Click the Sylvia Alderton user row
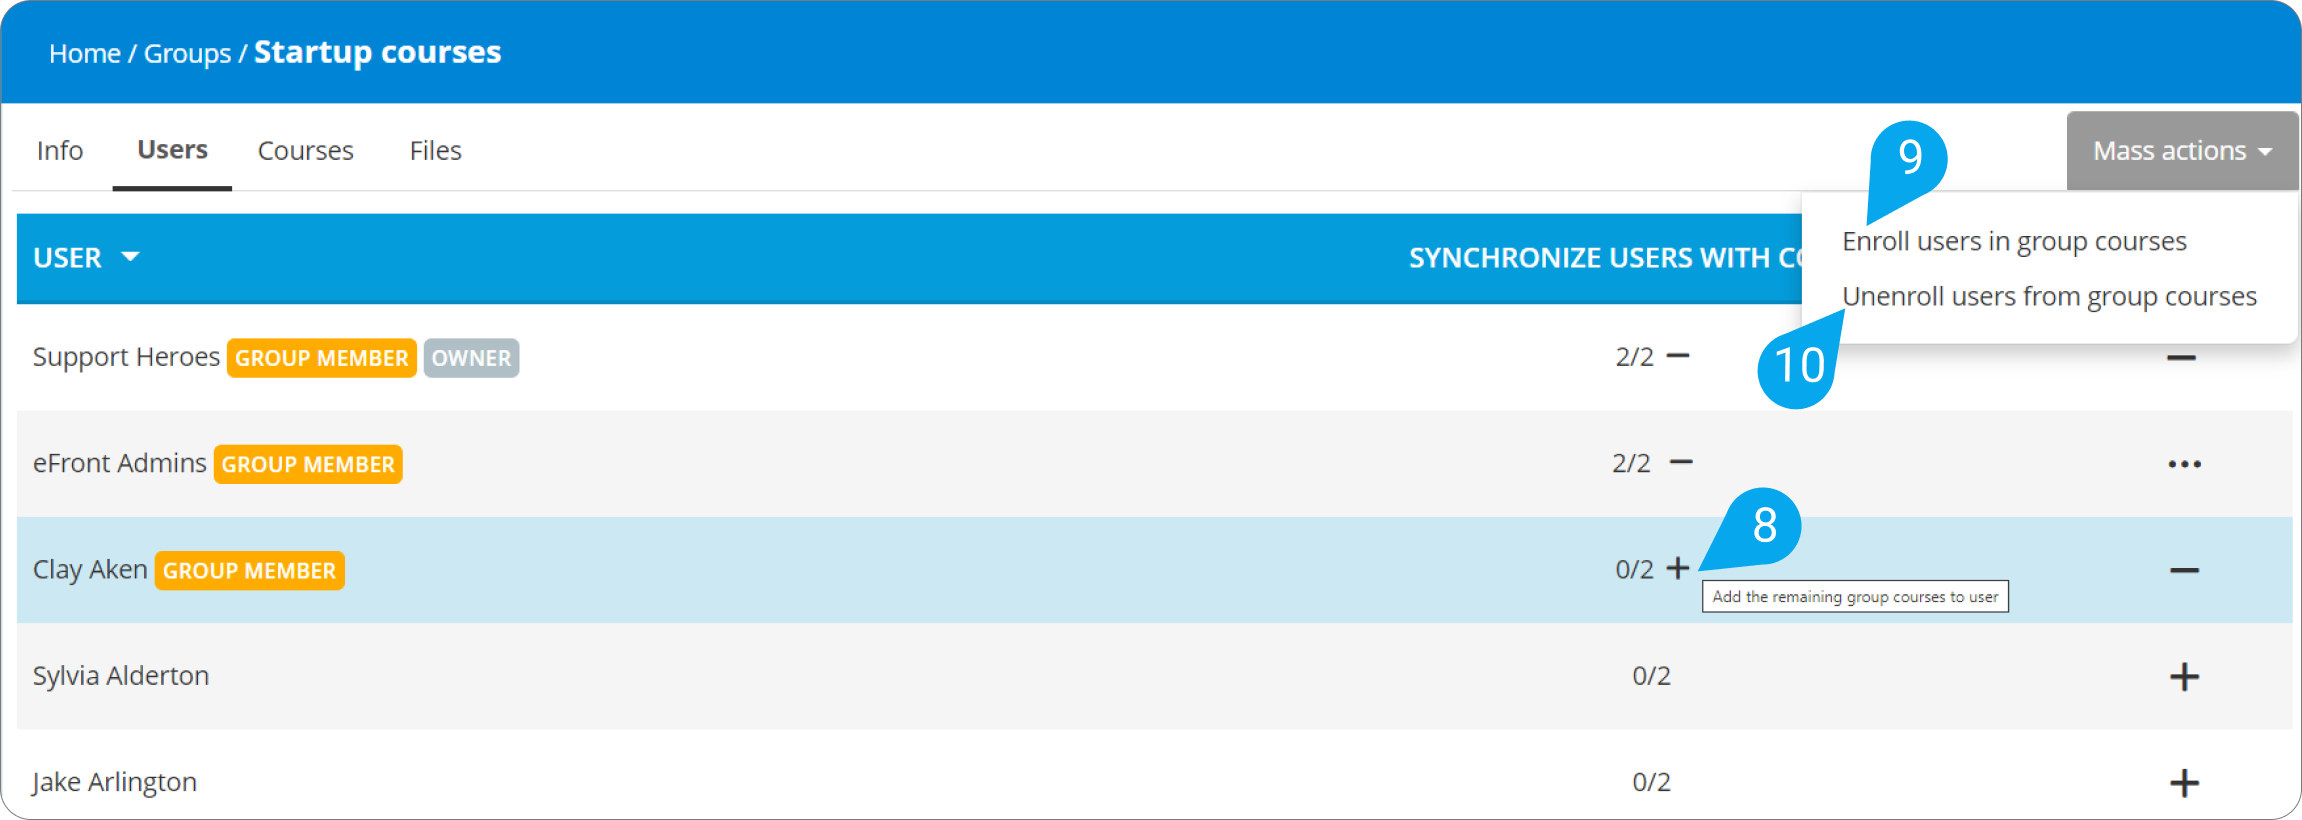 pos(121,677)
